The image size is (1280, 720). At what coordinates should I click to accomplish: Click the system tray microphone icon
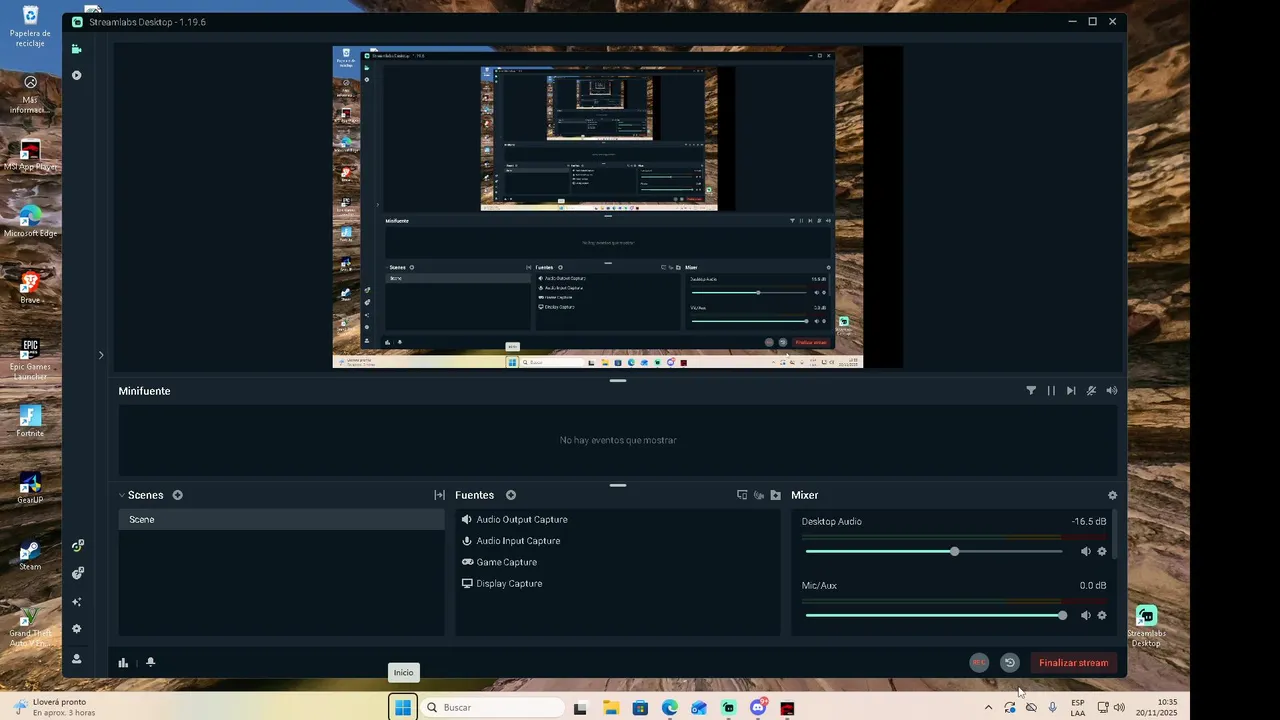pyautogui.click(x=1052, y=707)
